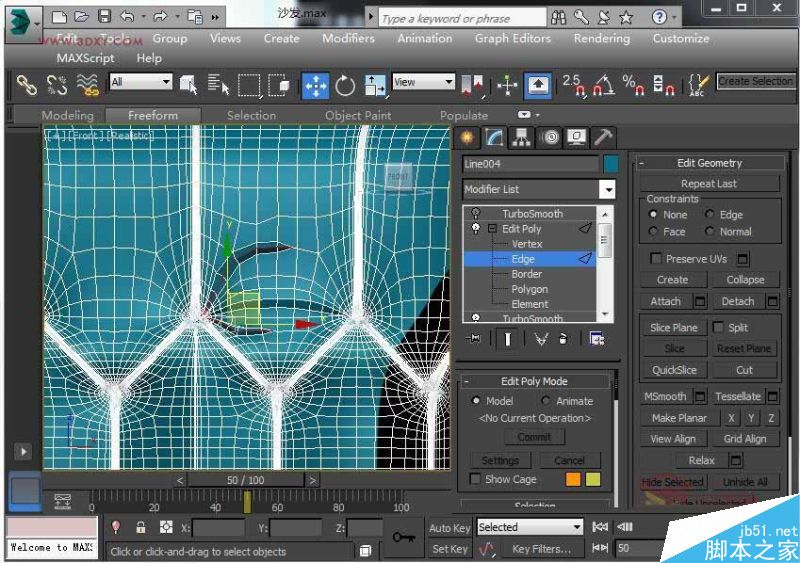Open the Utilities hammer panel tab
This screenshot has height=563, width=800.
[604, 137]
